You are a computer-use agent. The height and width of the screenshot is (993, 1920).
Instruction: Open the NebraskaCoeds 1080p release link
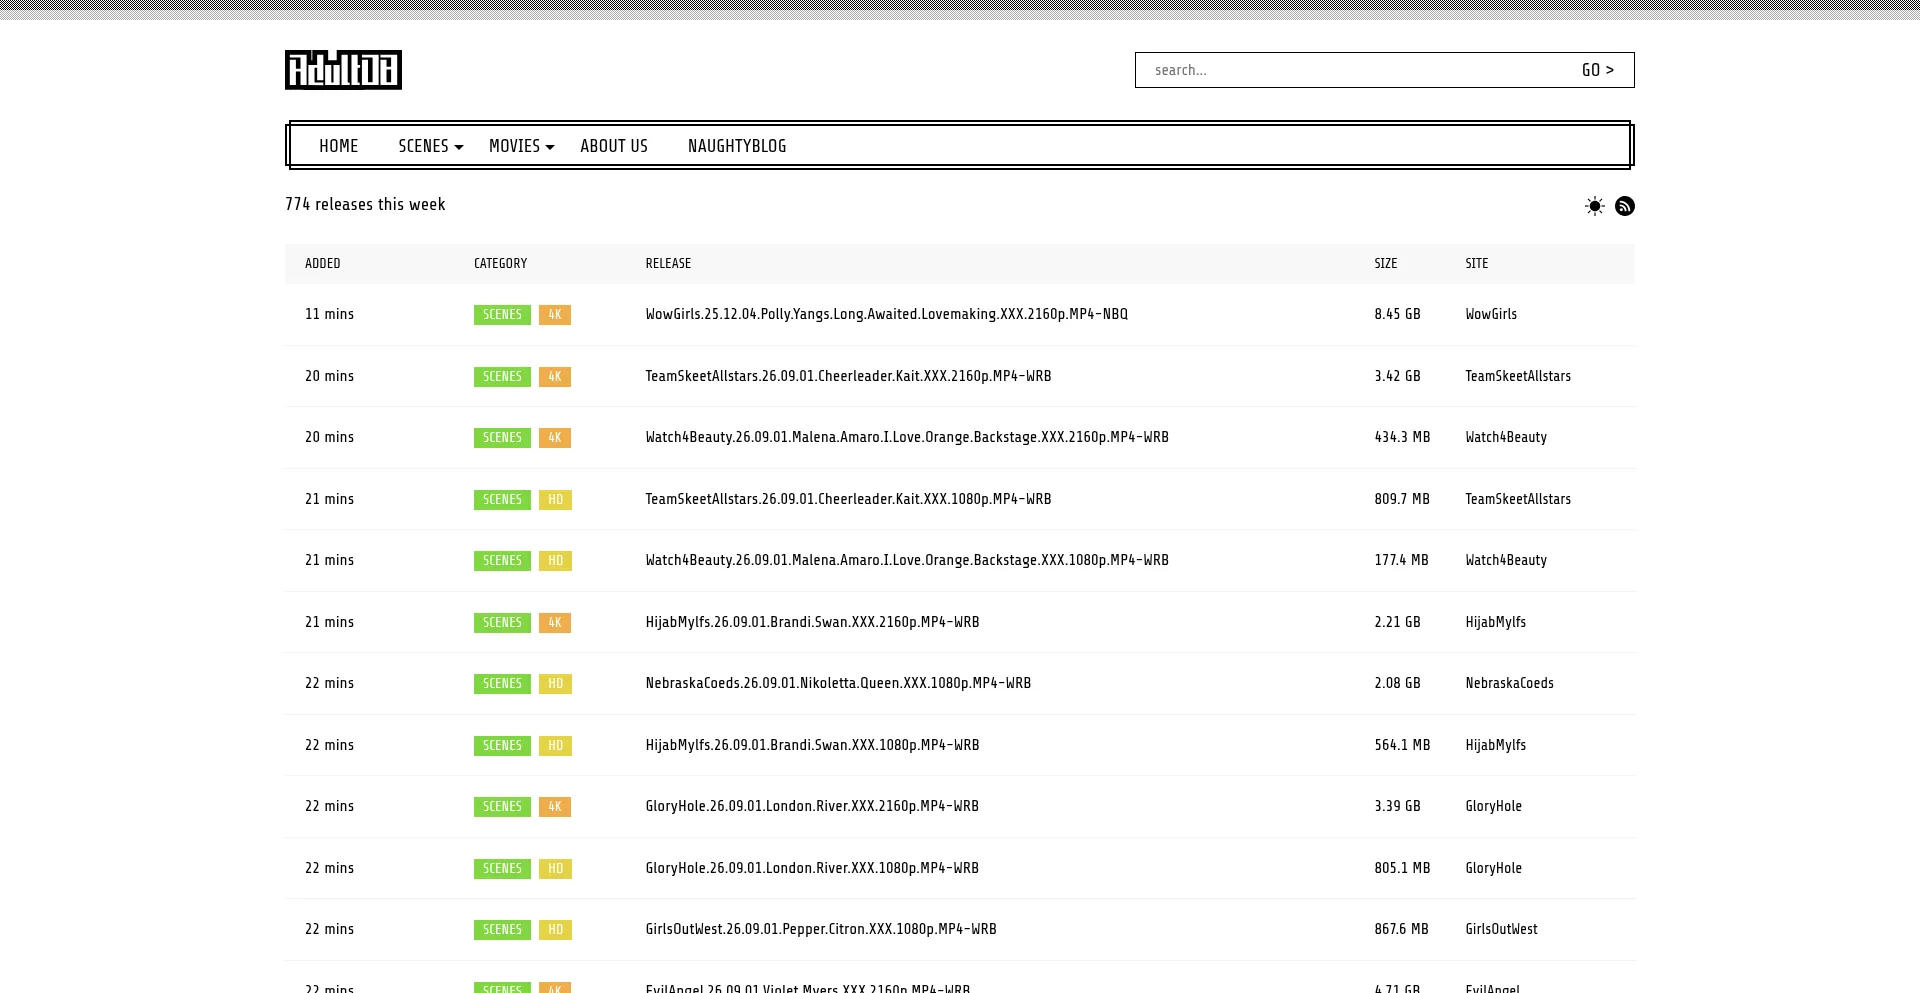[838, 683]
